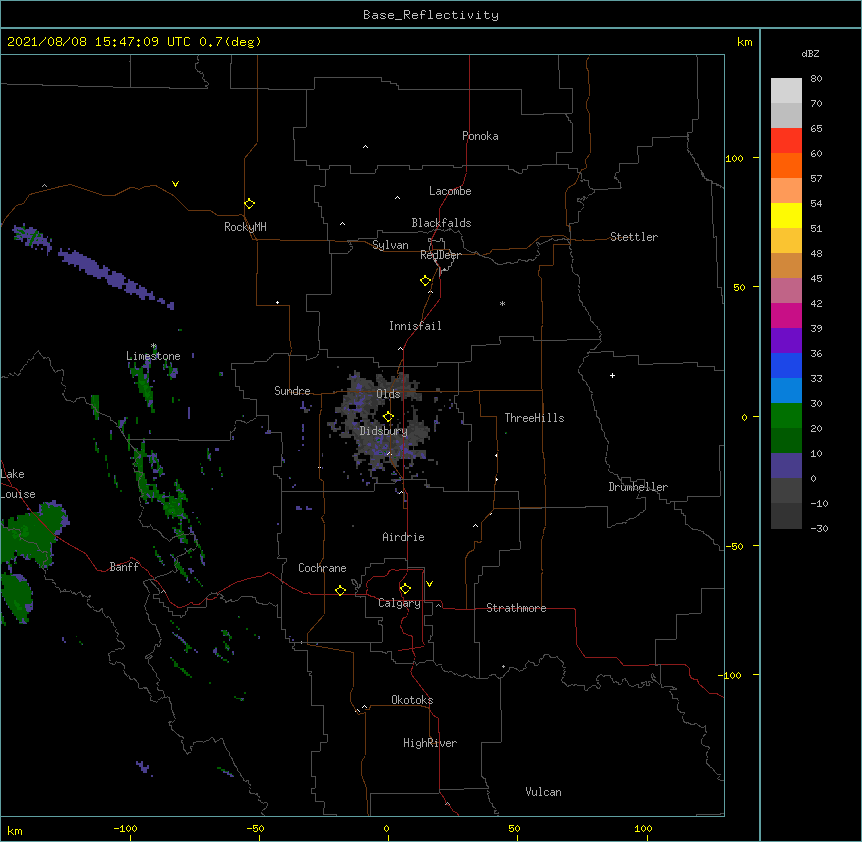Click the white asterisk above the Limestone label

click(x=154, y=346)
